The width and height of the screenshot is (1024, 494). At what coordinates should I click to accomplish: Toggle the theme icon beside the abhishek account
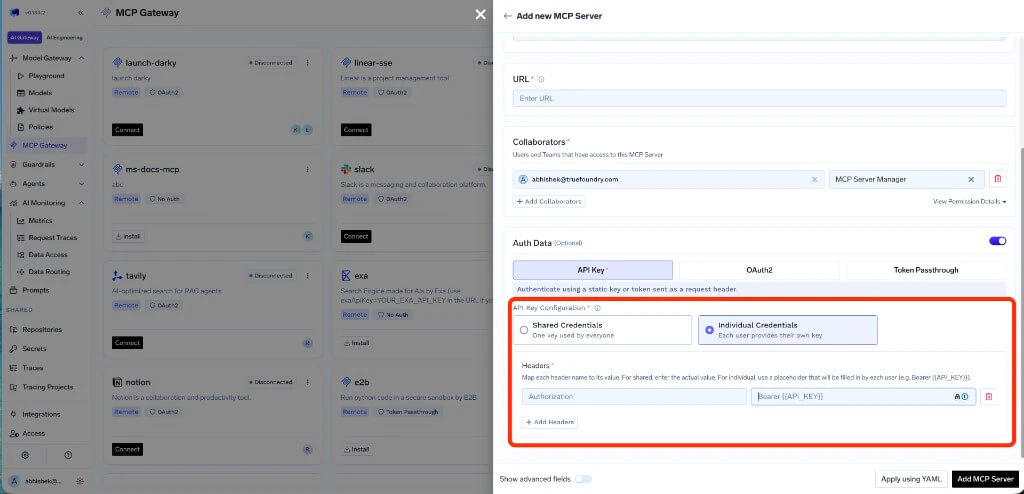80,481
